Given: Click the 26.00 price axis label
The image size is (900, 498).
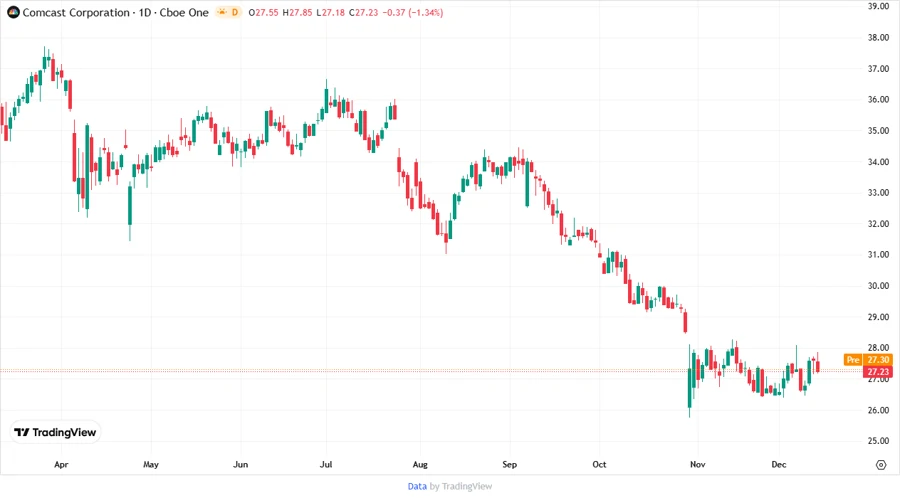Looking at the screenshot, I should tap(878, 410).
